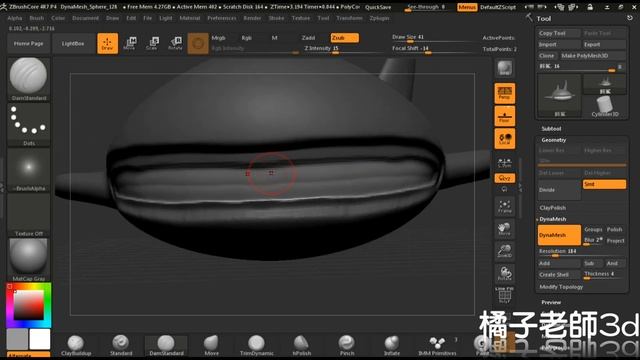
Task: Select the Draw mode button
Action: click(107, 43)
